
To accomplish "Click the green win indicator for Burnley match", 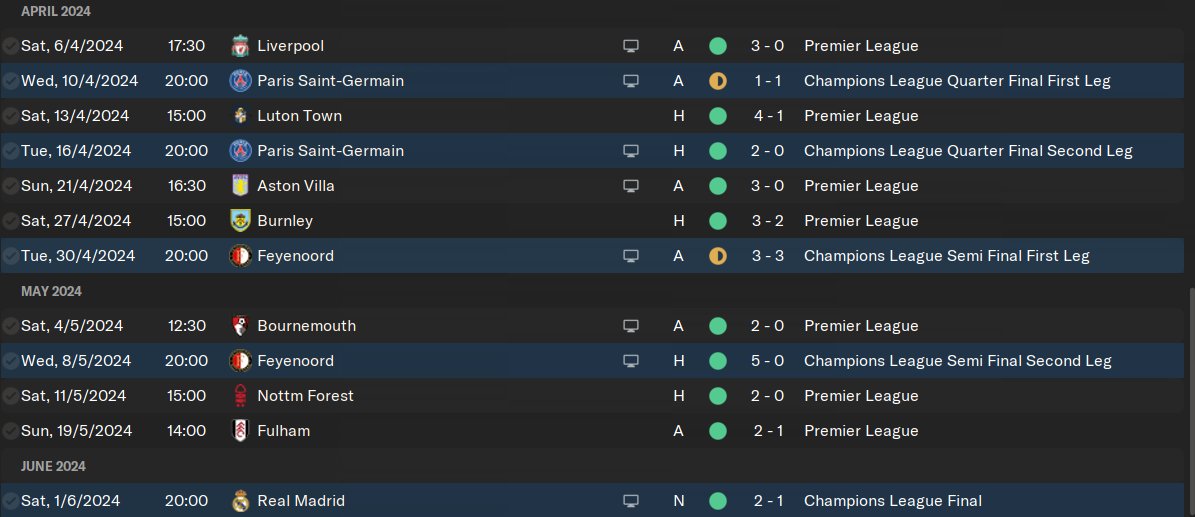I will coord(718,221).
